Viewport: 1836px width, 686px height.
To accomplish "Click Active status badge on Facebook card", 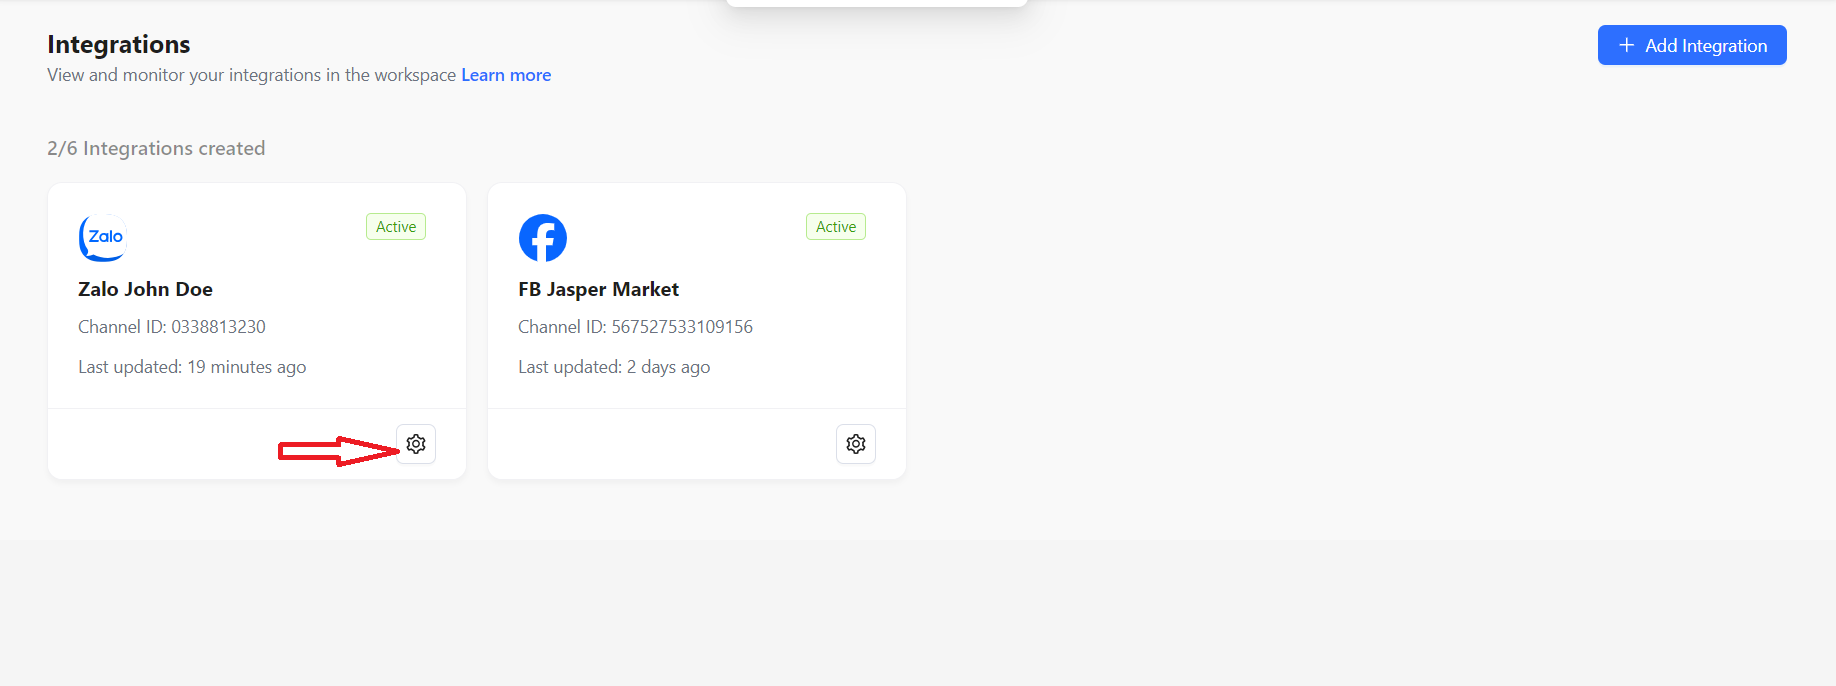I will [x=836, y=227].
